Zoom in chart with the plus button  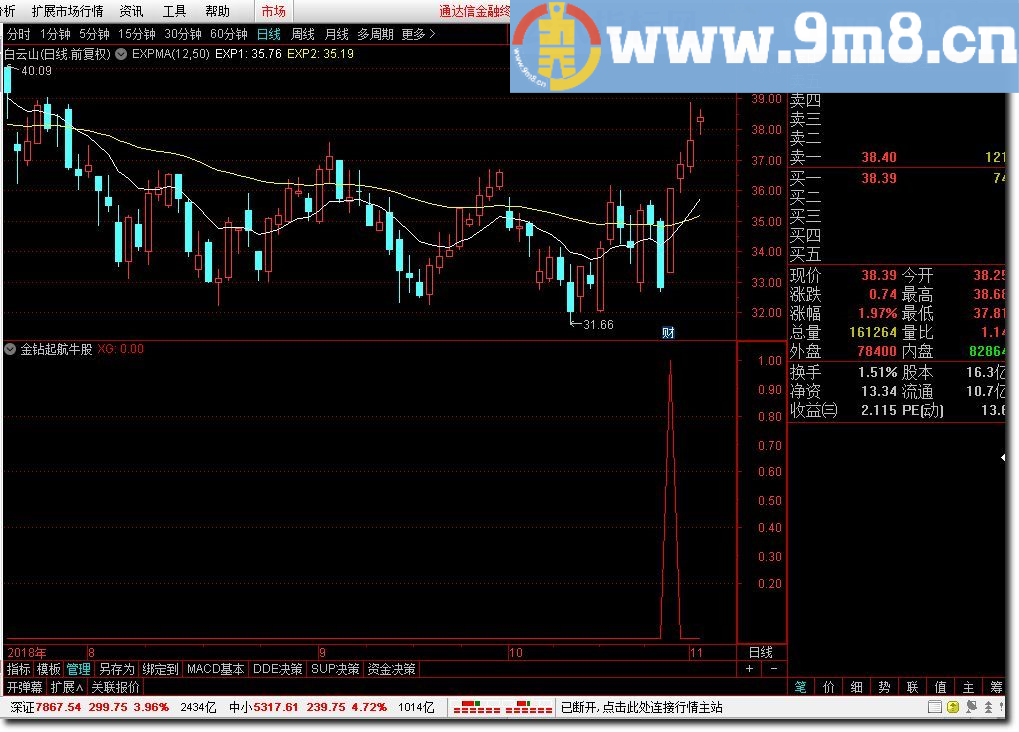749,668
